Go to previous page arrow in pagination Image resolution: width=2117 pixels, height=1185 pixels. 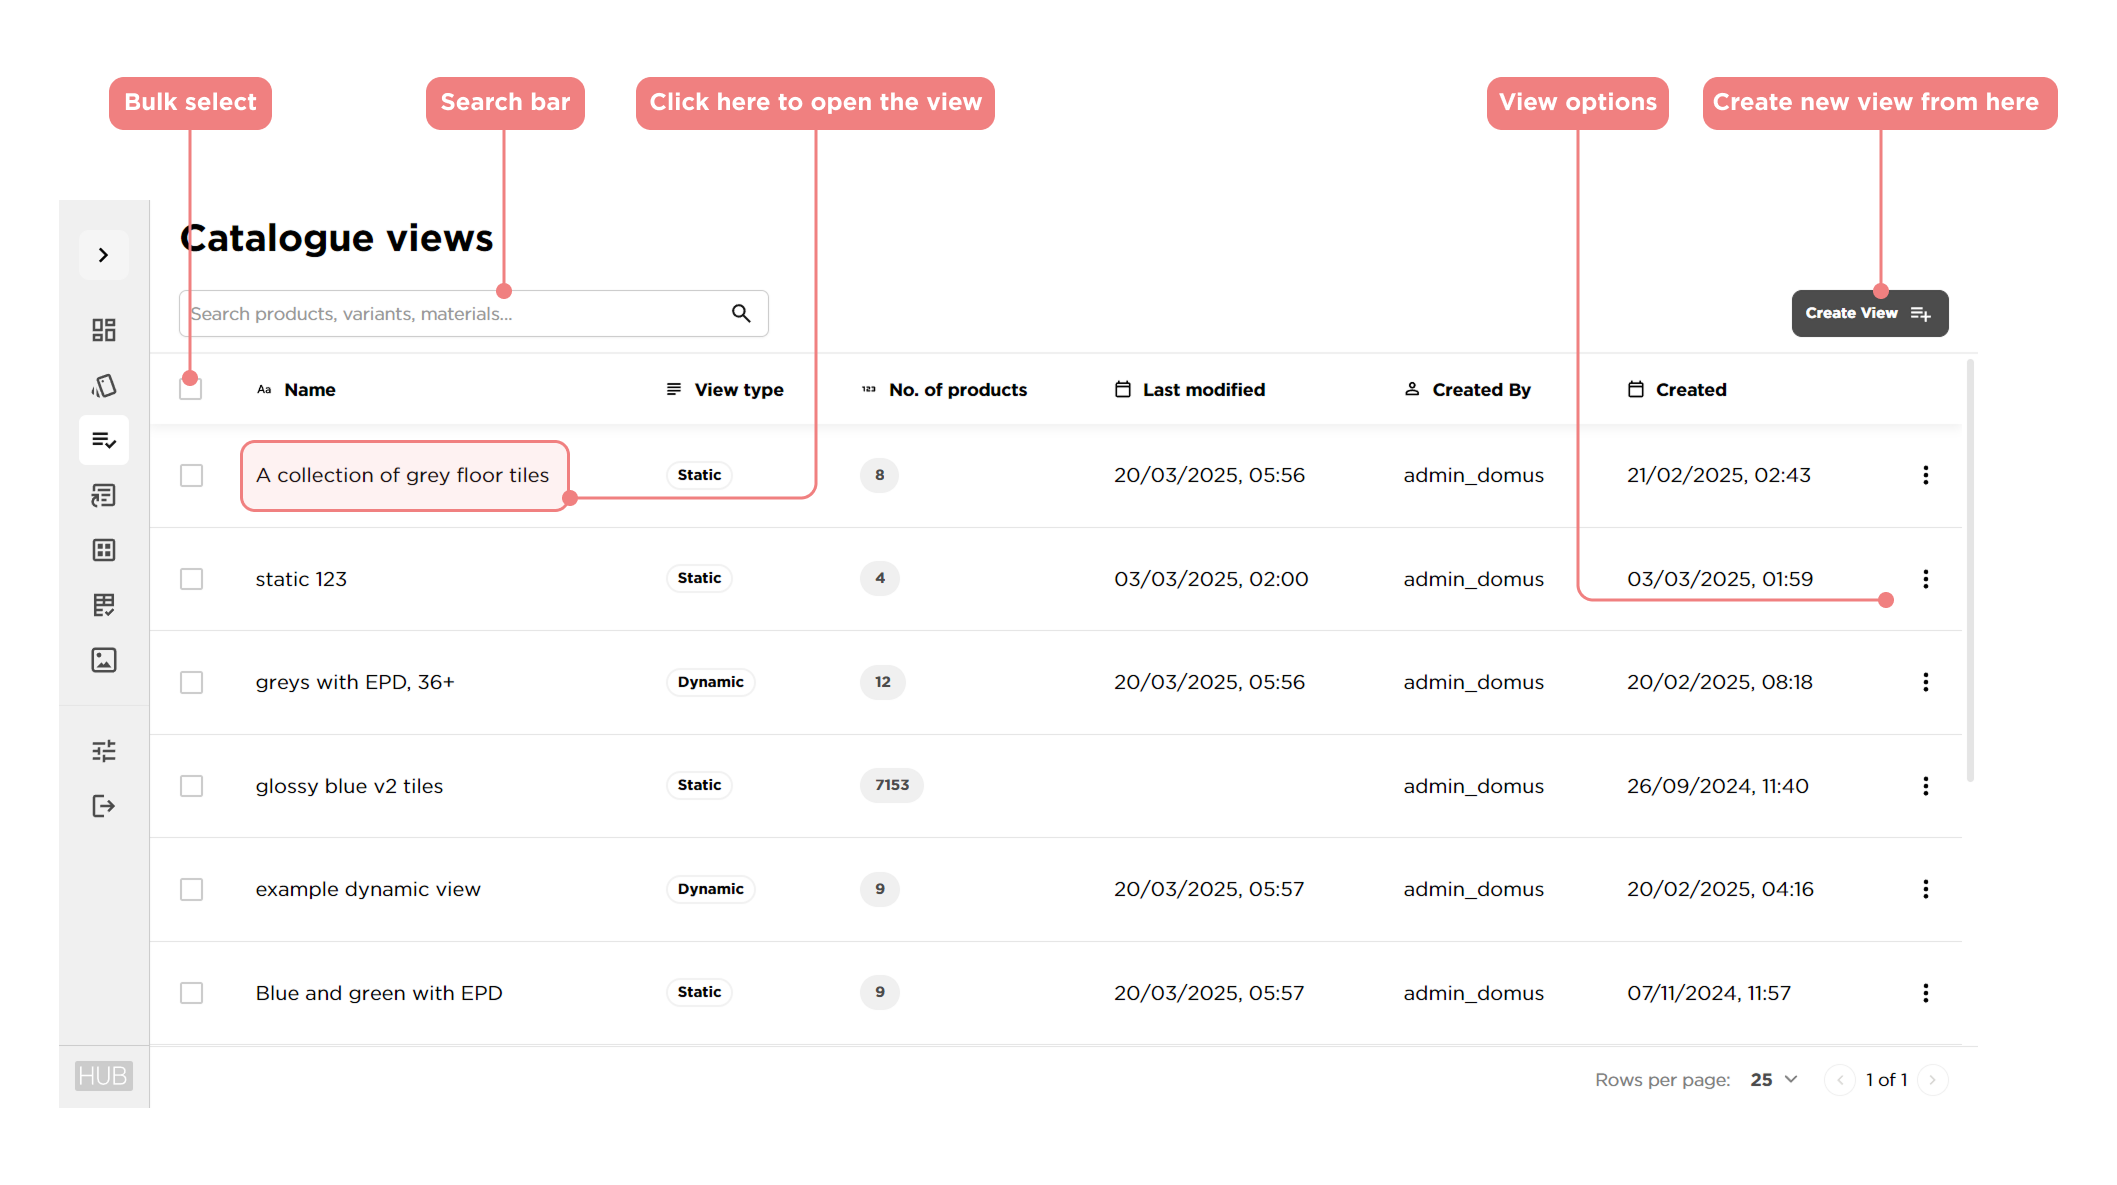1840,1080
